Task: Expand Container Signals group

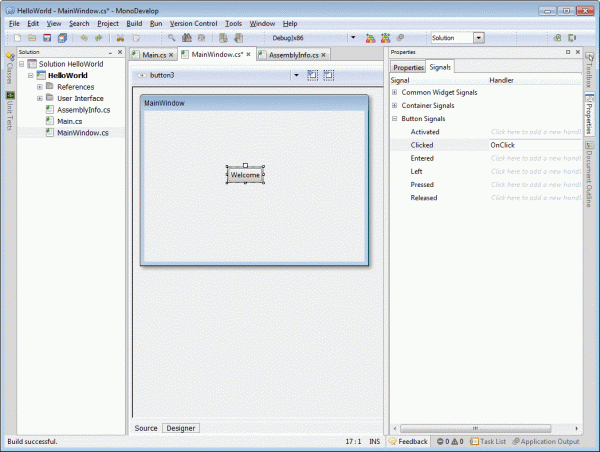Action: point(395,105)
